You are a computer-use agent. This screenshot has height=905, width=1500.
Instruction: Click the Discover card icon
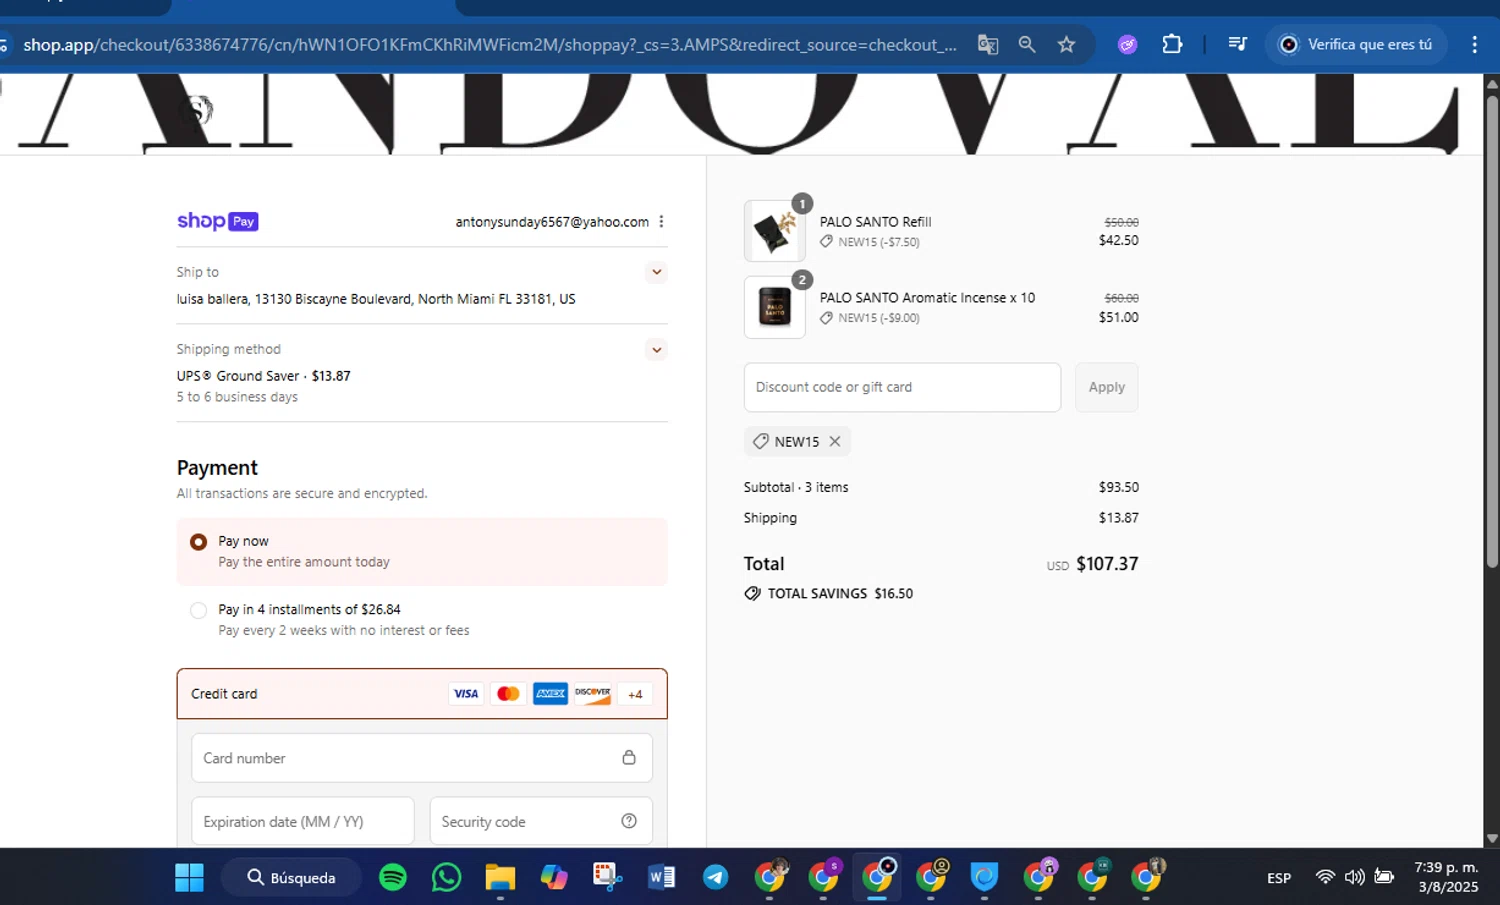(592, 694)
